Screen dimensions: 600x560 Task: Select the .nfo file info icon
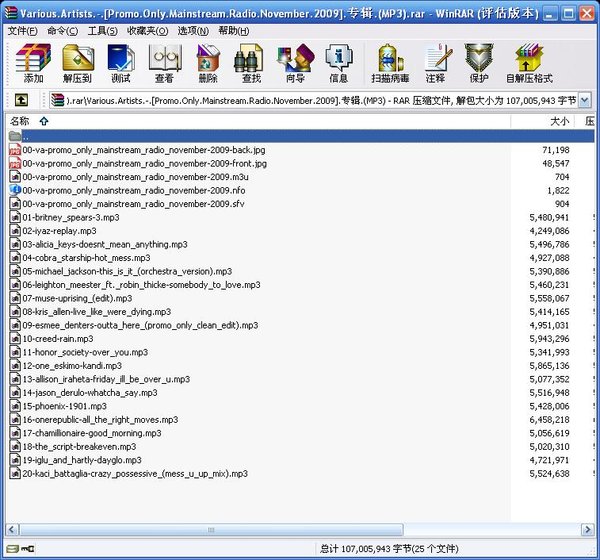click(15, 190)
